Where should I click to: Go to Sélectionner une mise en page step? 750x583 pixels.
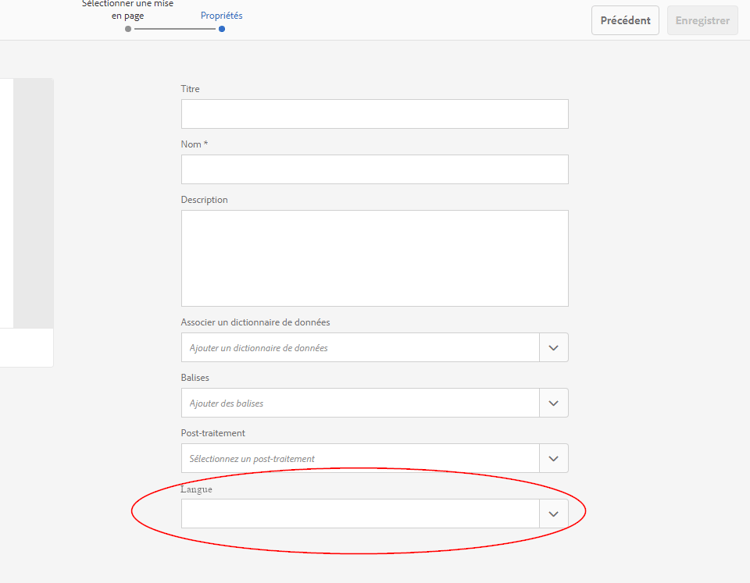click(x=128, y=10)
